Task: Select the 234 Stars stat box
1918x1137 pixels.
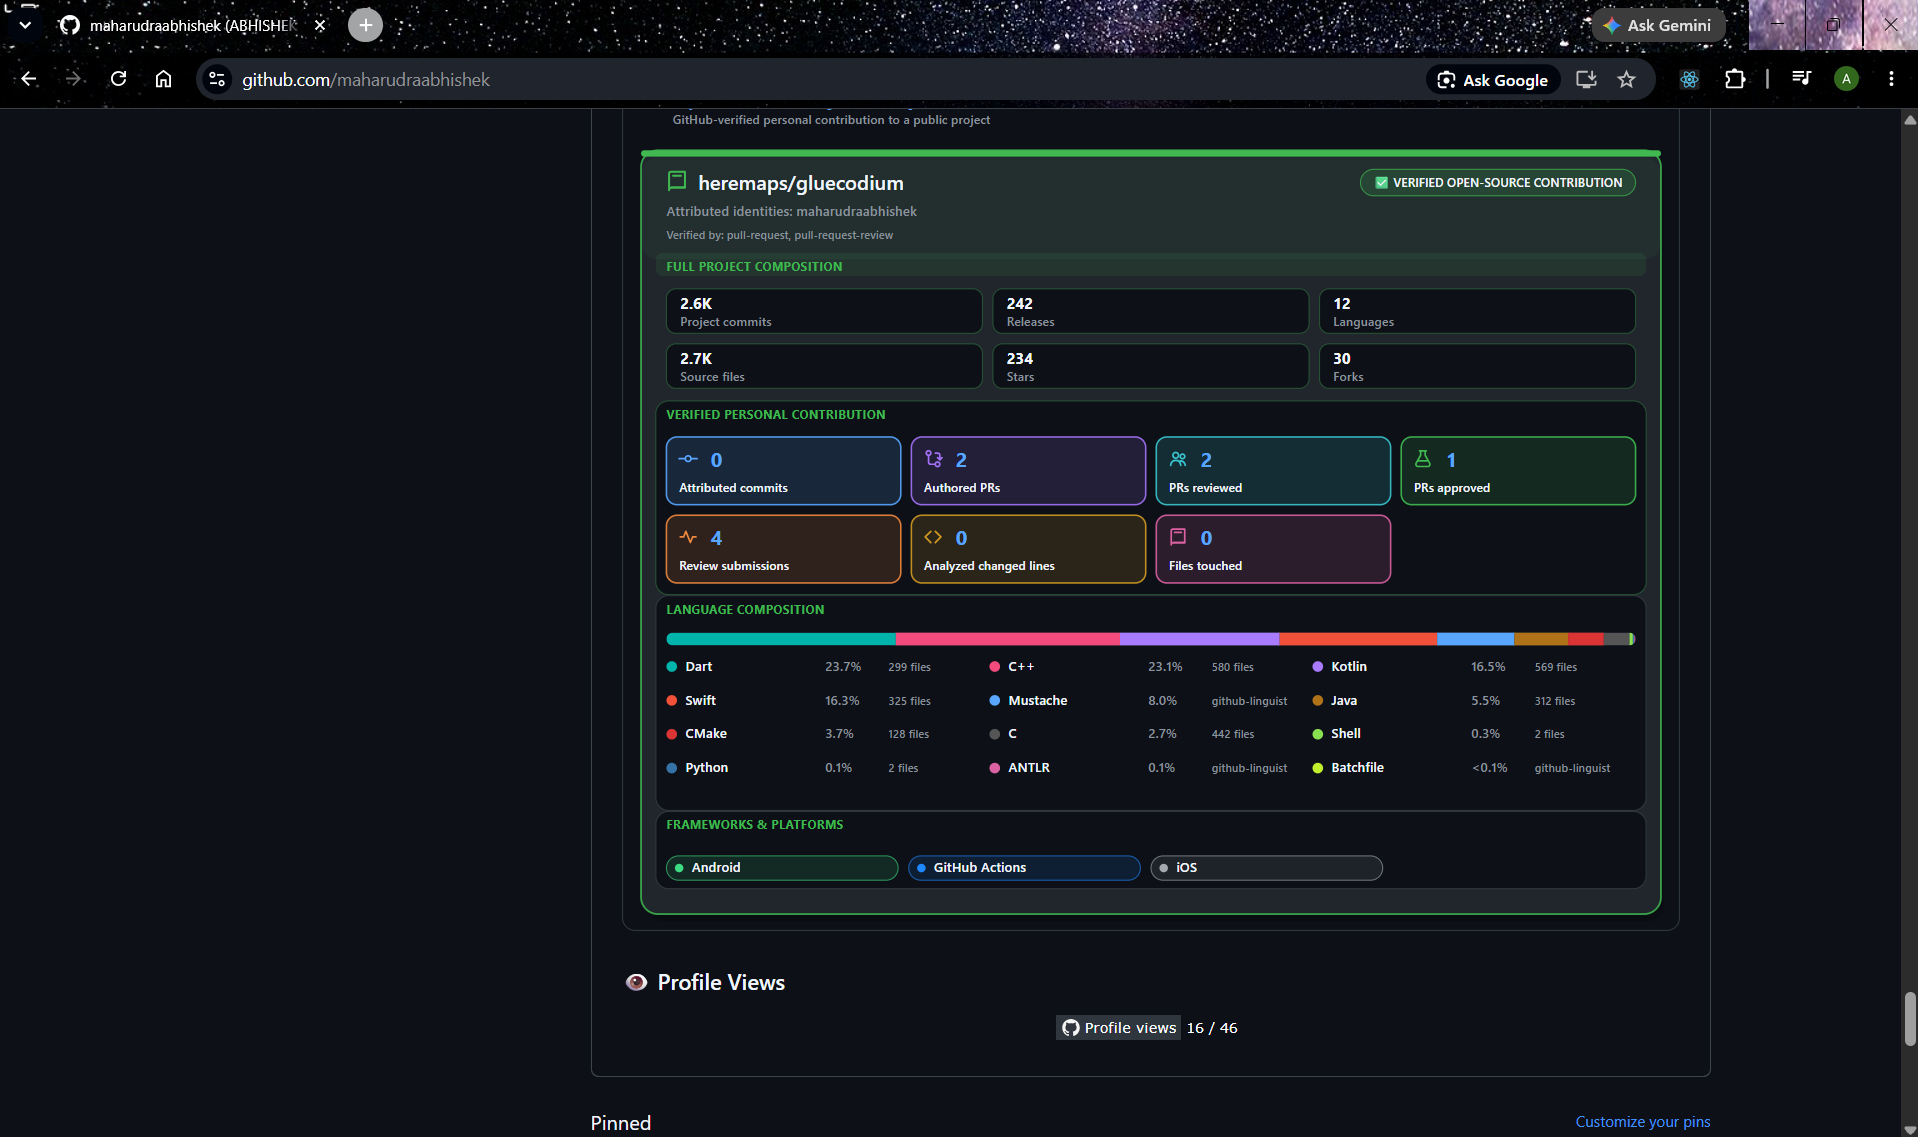Action: pyautogui.click(x=1150, y=366)
